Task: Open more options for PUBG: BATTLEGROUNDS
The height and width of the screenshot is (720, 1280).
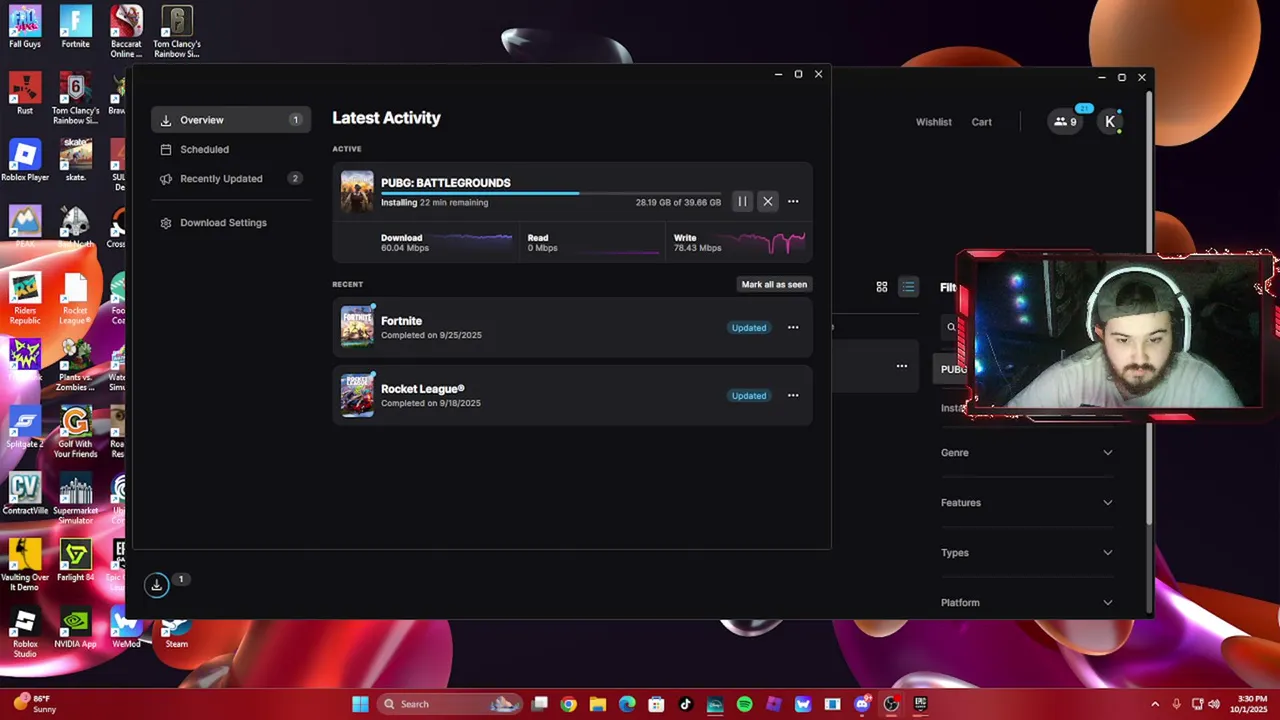Action: click(x=793, y=202)
